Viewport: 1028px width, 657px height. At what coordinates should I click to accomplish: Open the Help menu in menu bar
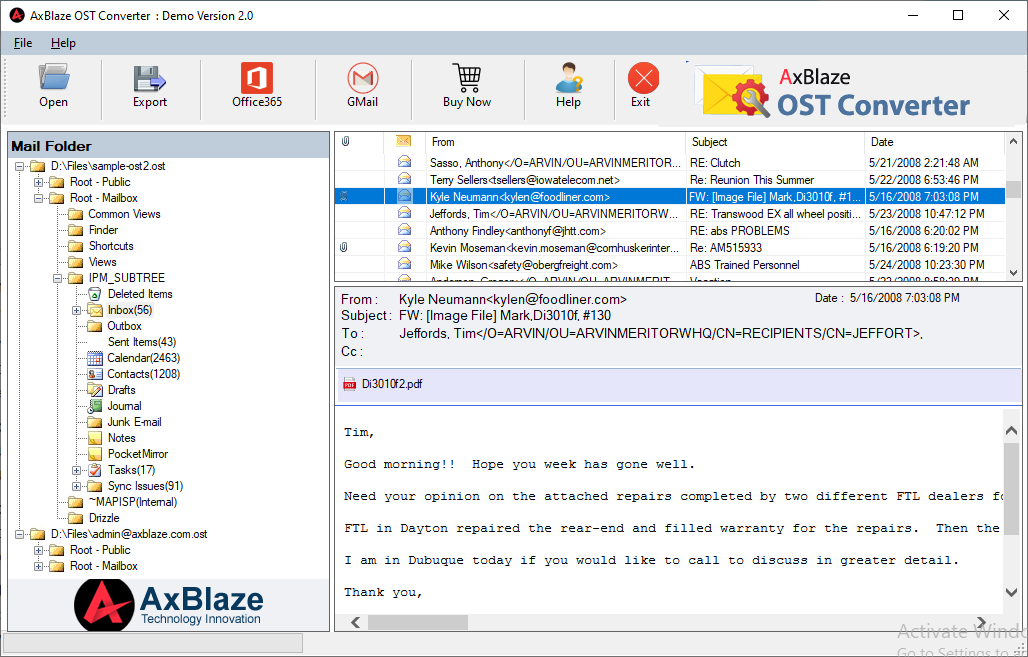[64, 43]
